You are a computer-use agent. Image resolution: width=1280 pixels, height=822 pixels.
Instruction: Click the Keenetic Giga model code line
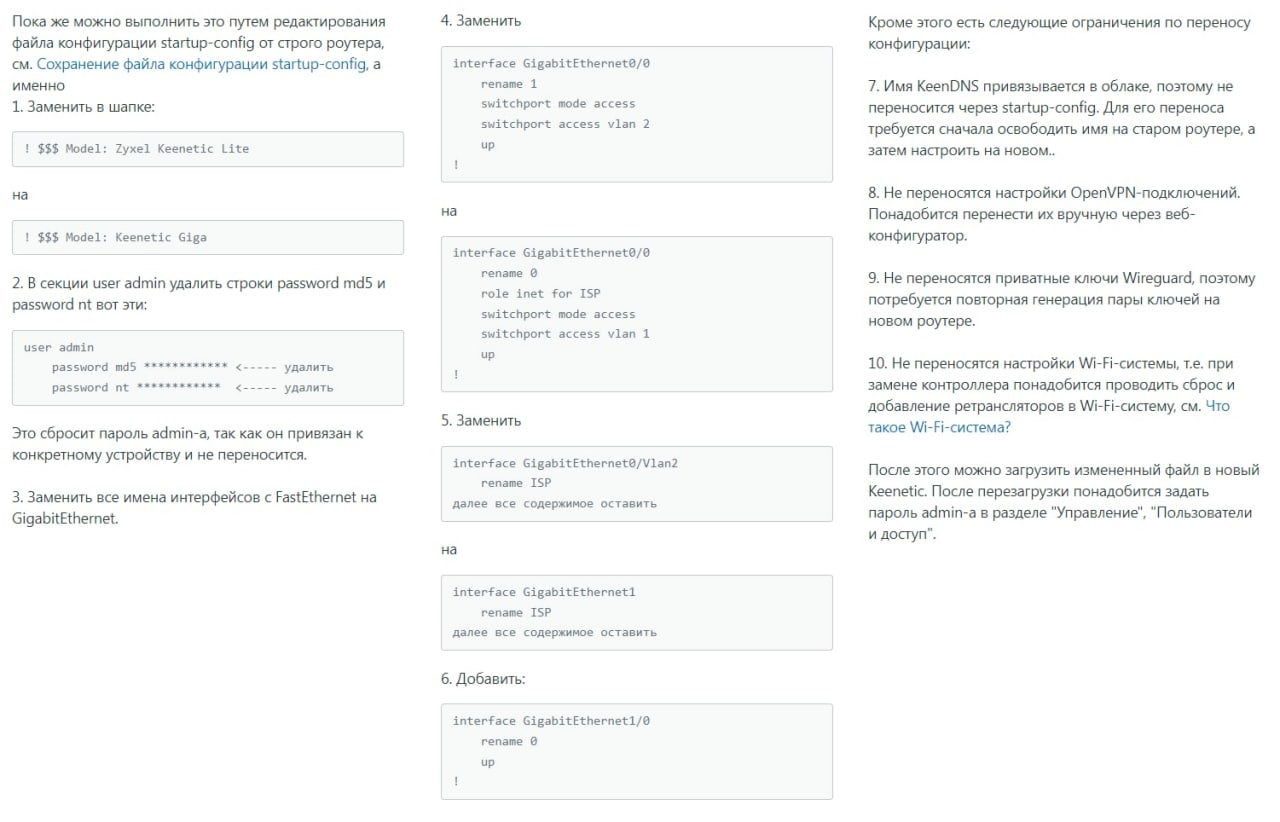point(115,238)
